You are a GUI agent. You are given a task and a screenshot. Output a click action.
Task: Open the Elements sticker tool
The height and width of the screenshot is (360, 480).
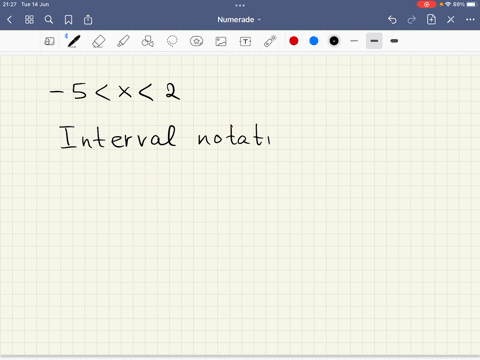pyautogui.click(x=196, y=41)
